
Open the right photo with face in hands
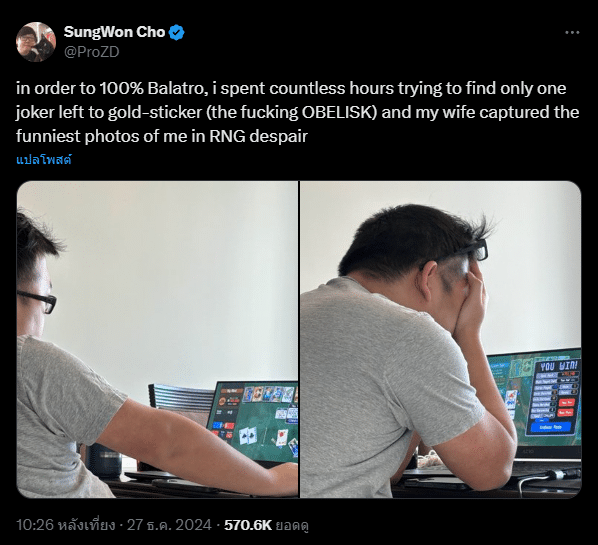tap(441, 339)
